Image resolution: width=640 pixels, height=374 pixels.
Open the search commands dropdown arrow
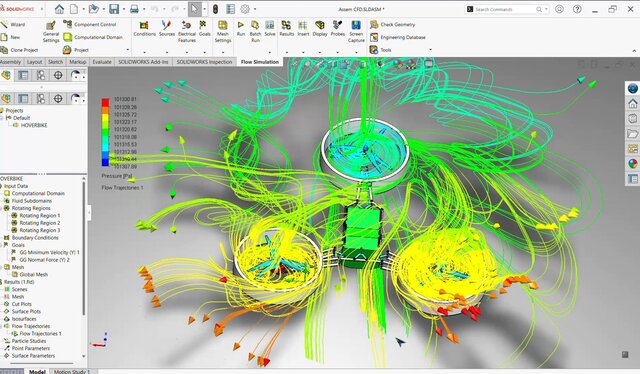pos(546,9)
